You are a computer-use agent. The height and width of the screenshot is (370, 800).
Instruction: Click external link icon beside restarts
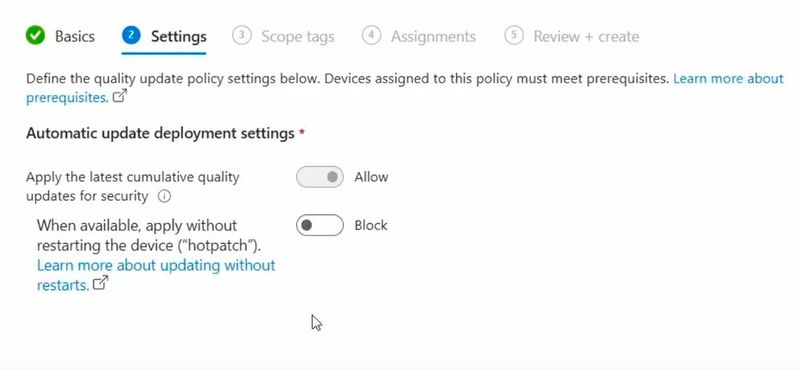101,283
